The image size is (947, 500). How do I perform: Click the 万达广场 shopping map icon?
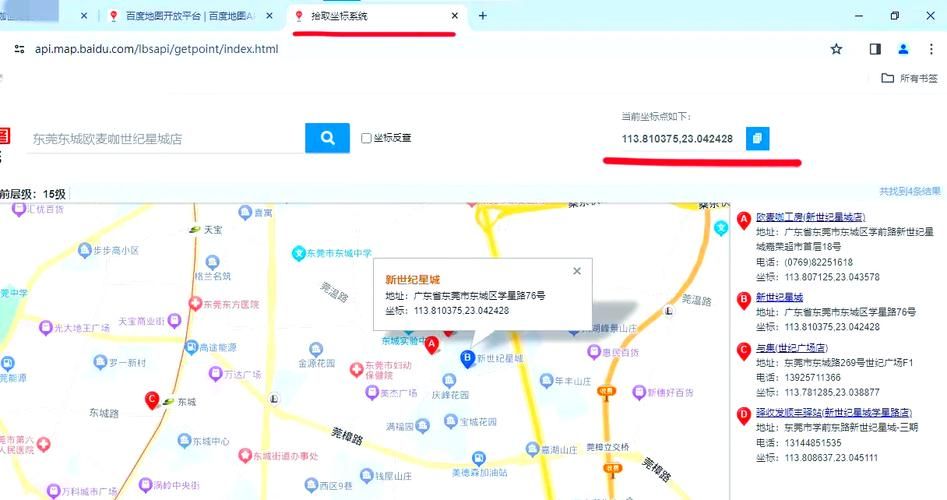pos(214,374)
